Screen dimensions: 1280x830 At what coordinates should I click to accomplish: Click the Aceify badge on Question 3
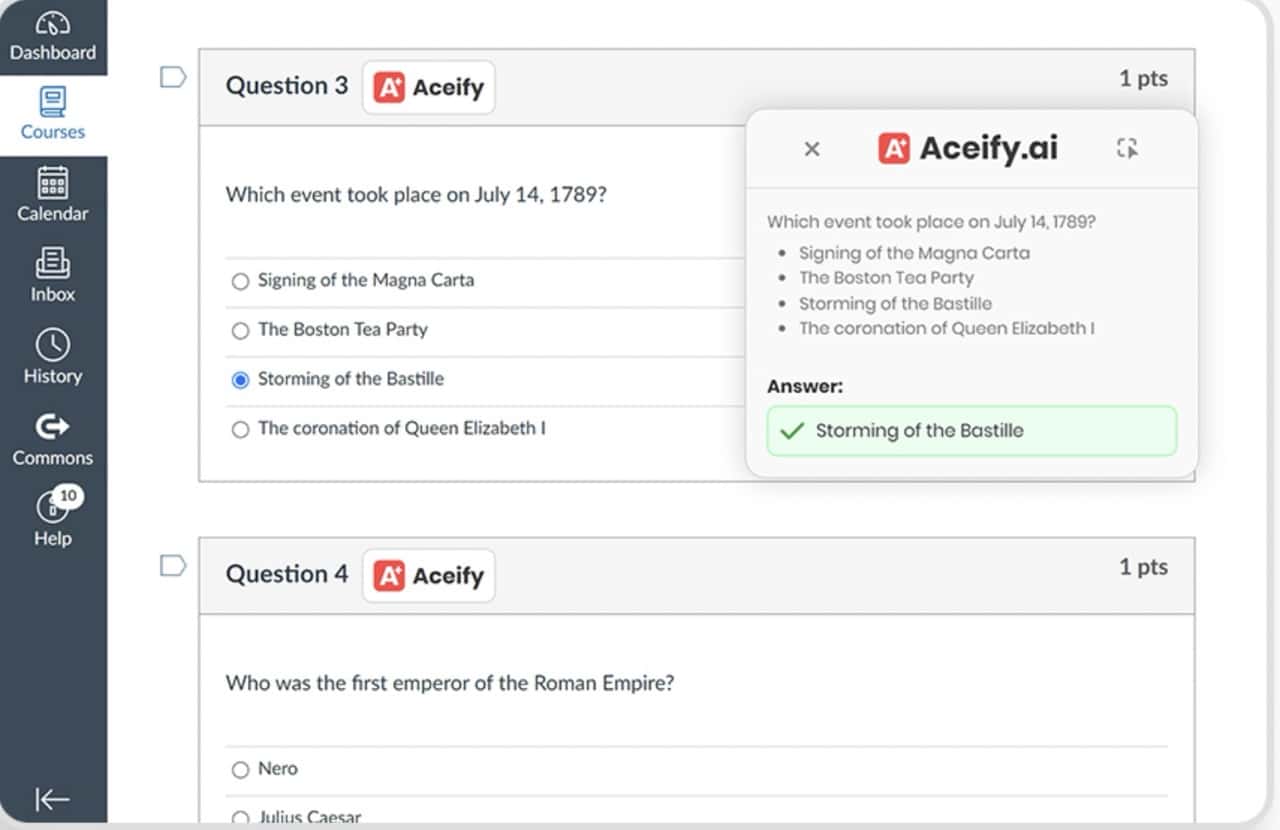click(428, 86)
